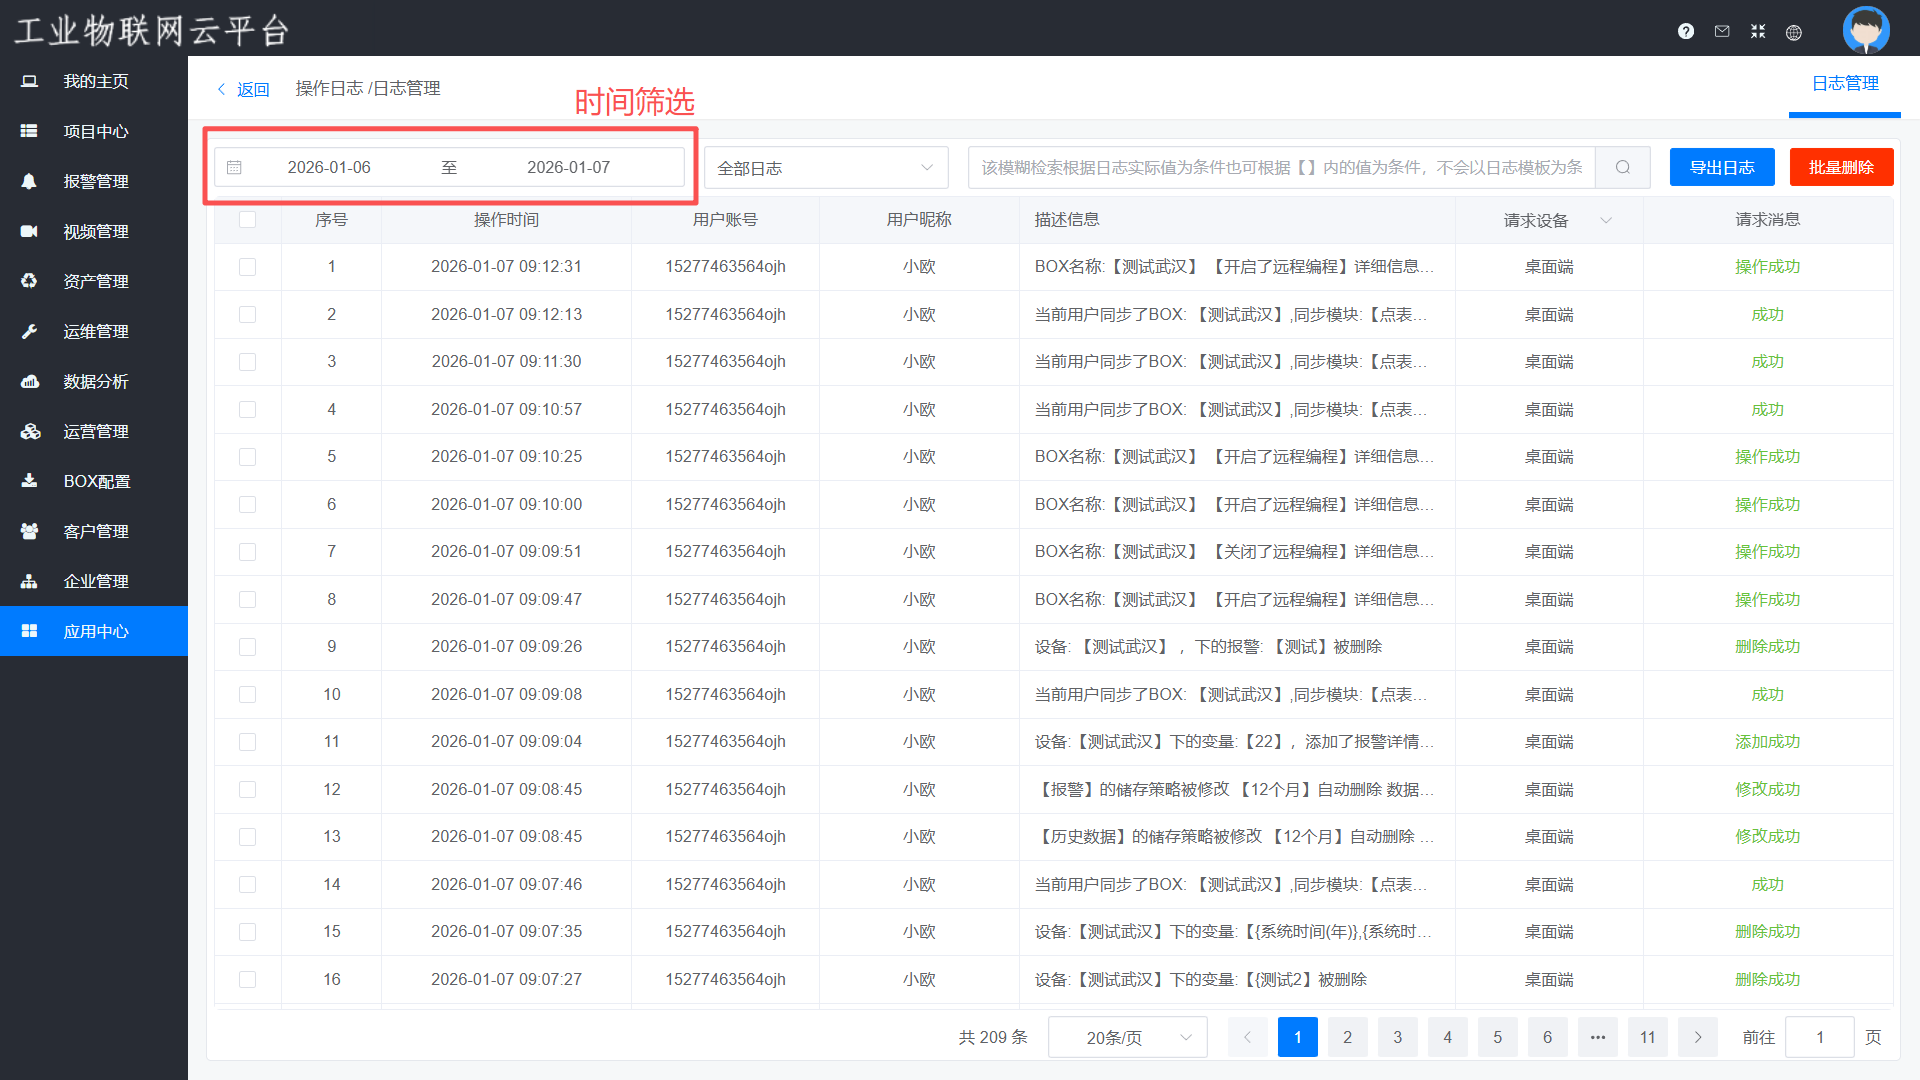Screen dimensions: 1920x1080
Task: Click the help question mark icon
Action: click(1686, 31)
